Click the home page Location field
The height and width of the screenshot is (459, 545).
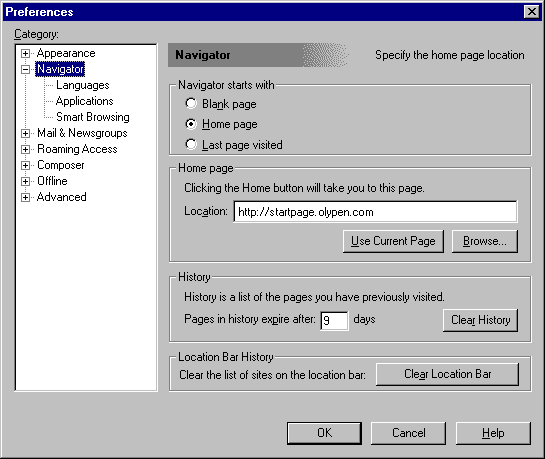[x=375, y=212]
